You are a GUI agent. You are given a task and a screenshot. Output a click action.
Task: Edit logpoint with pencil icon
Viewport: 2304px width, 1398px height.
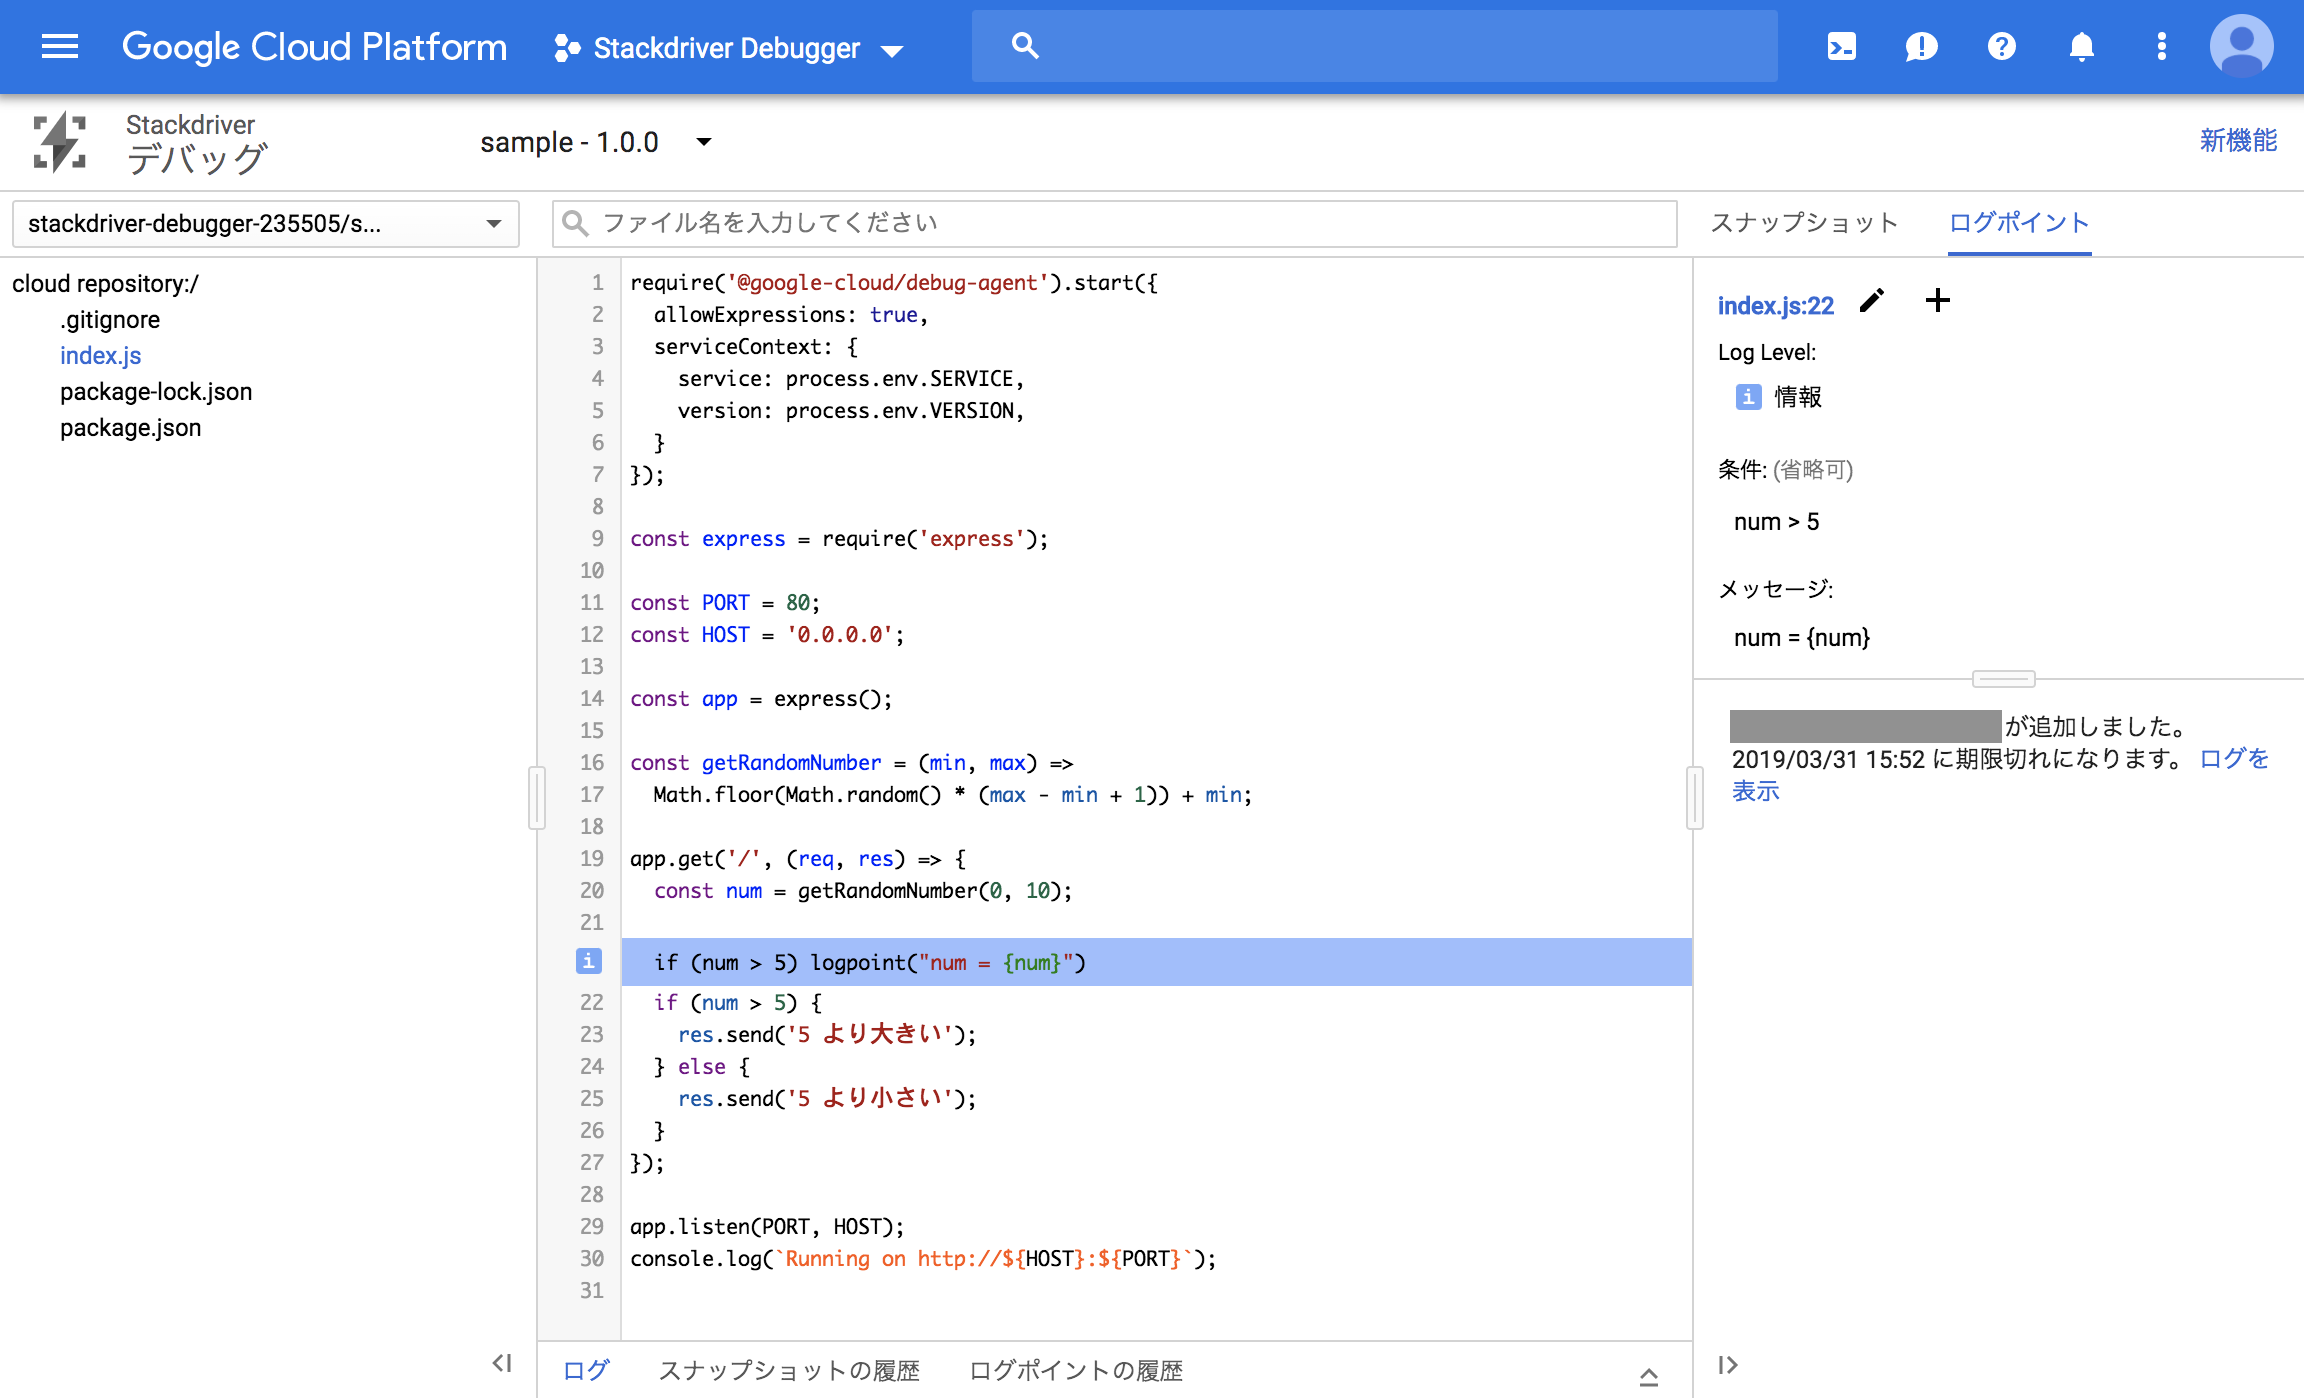tap(1872, 301)
